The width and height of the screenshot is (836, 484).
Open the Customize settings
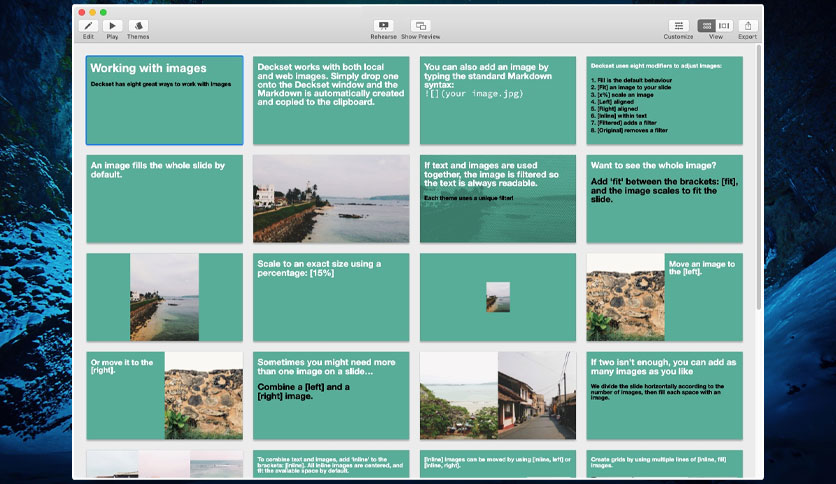pyautogui.click(x=679, y=26)
